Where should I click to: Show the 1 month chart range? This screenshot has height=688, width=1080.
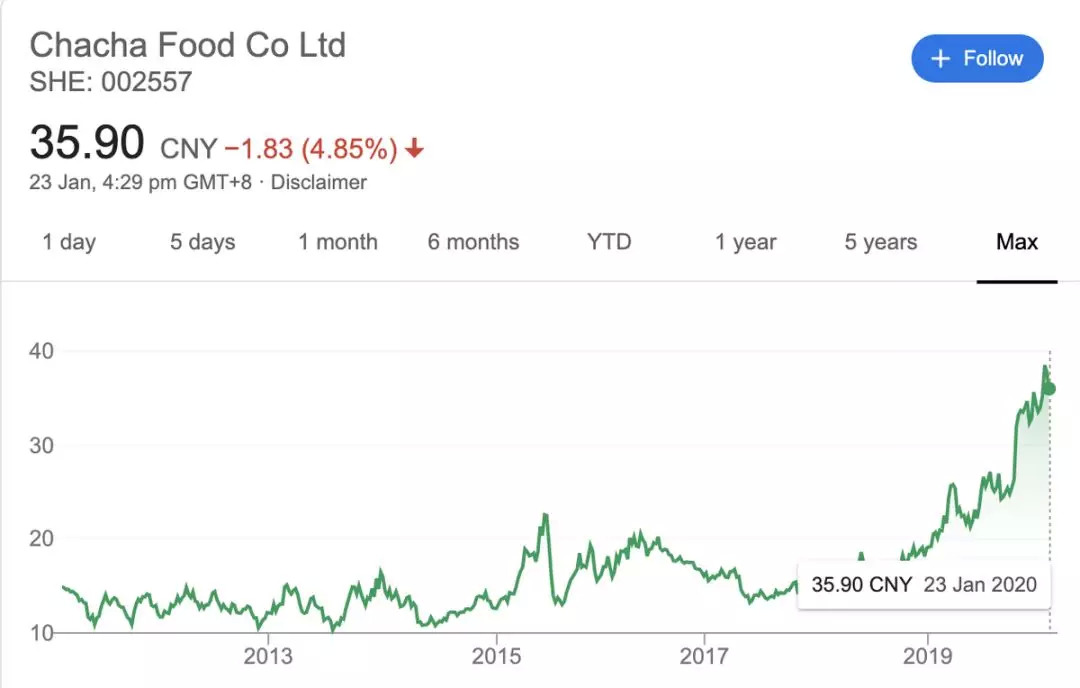[338, 242]
